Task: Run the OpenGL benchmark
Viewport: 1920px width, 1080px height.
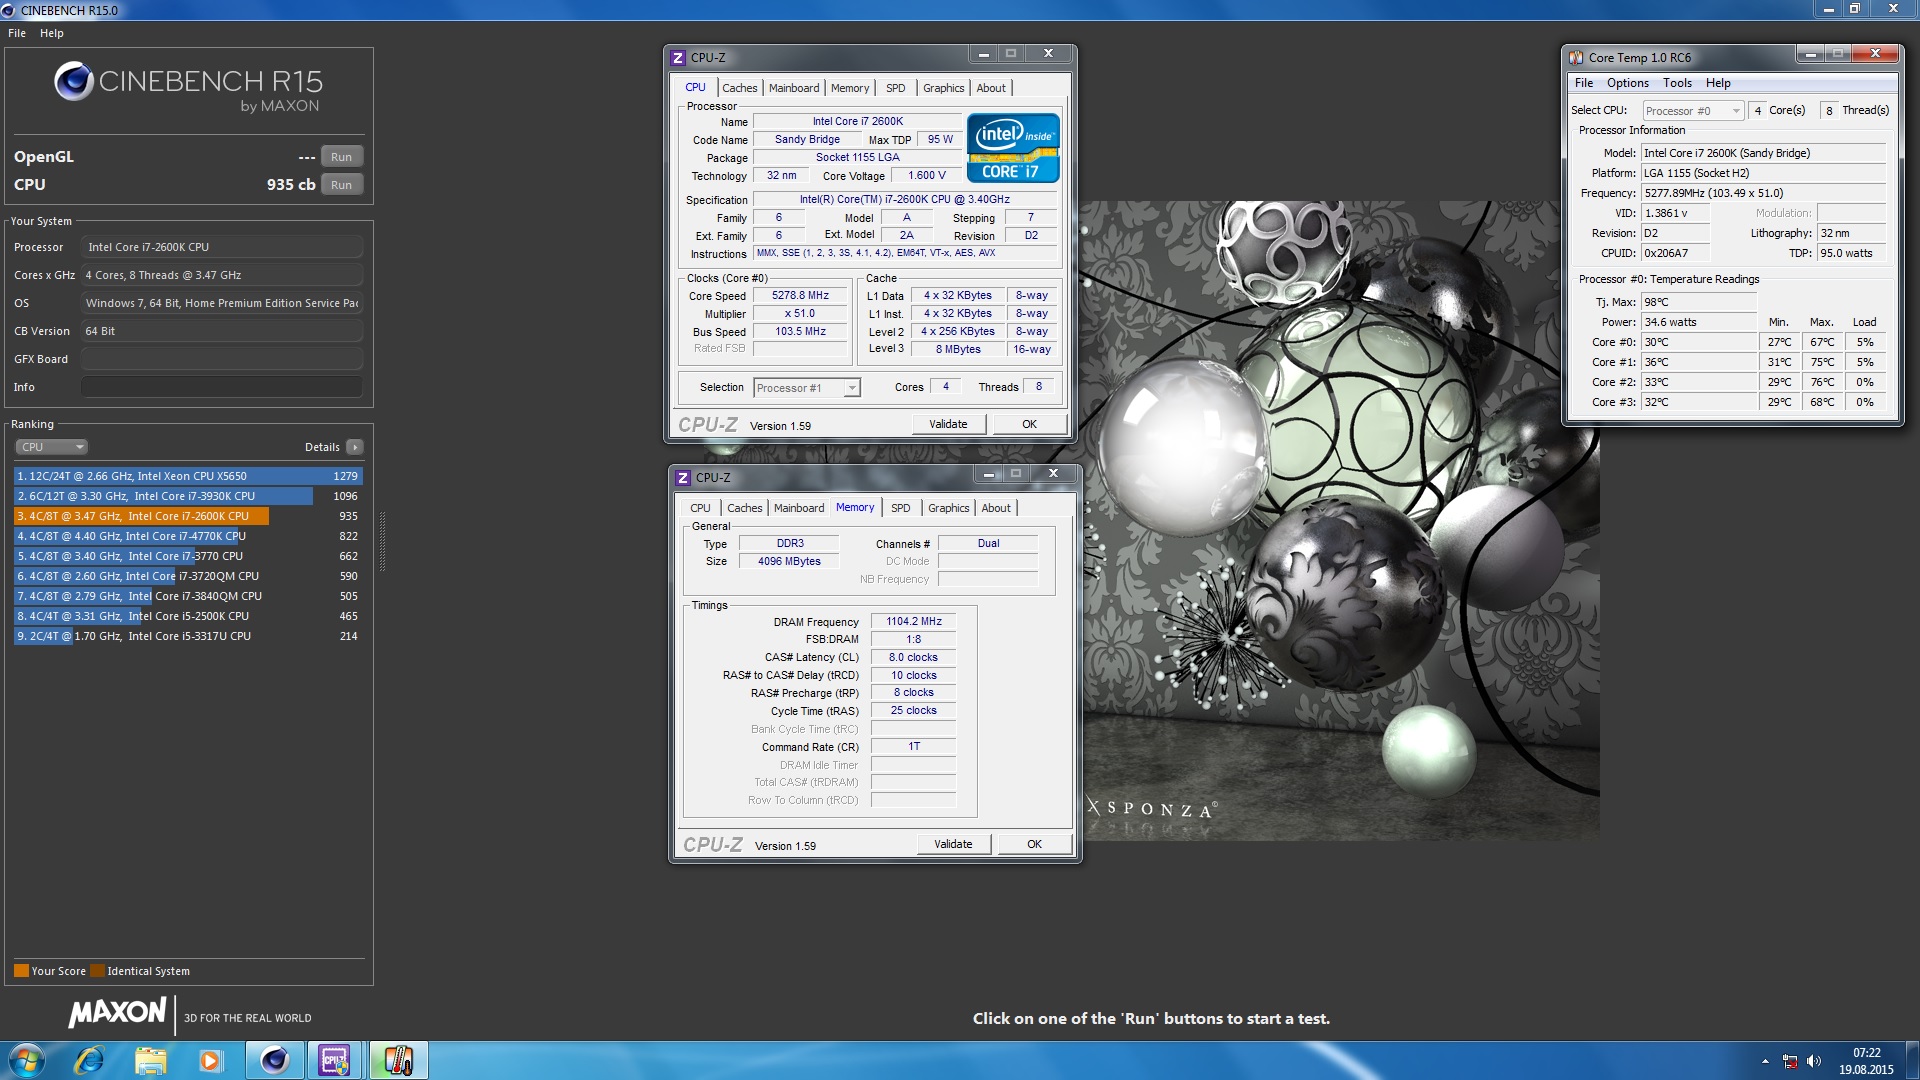Action: point(341,157)
